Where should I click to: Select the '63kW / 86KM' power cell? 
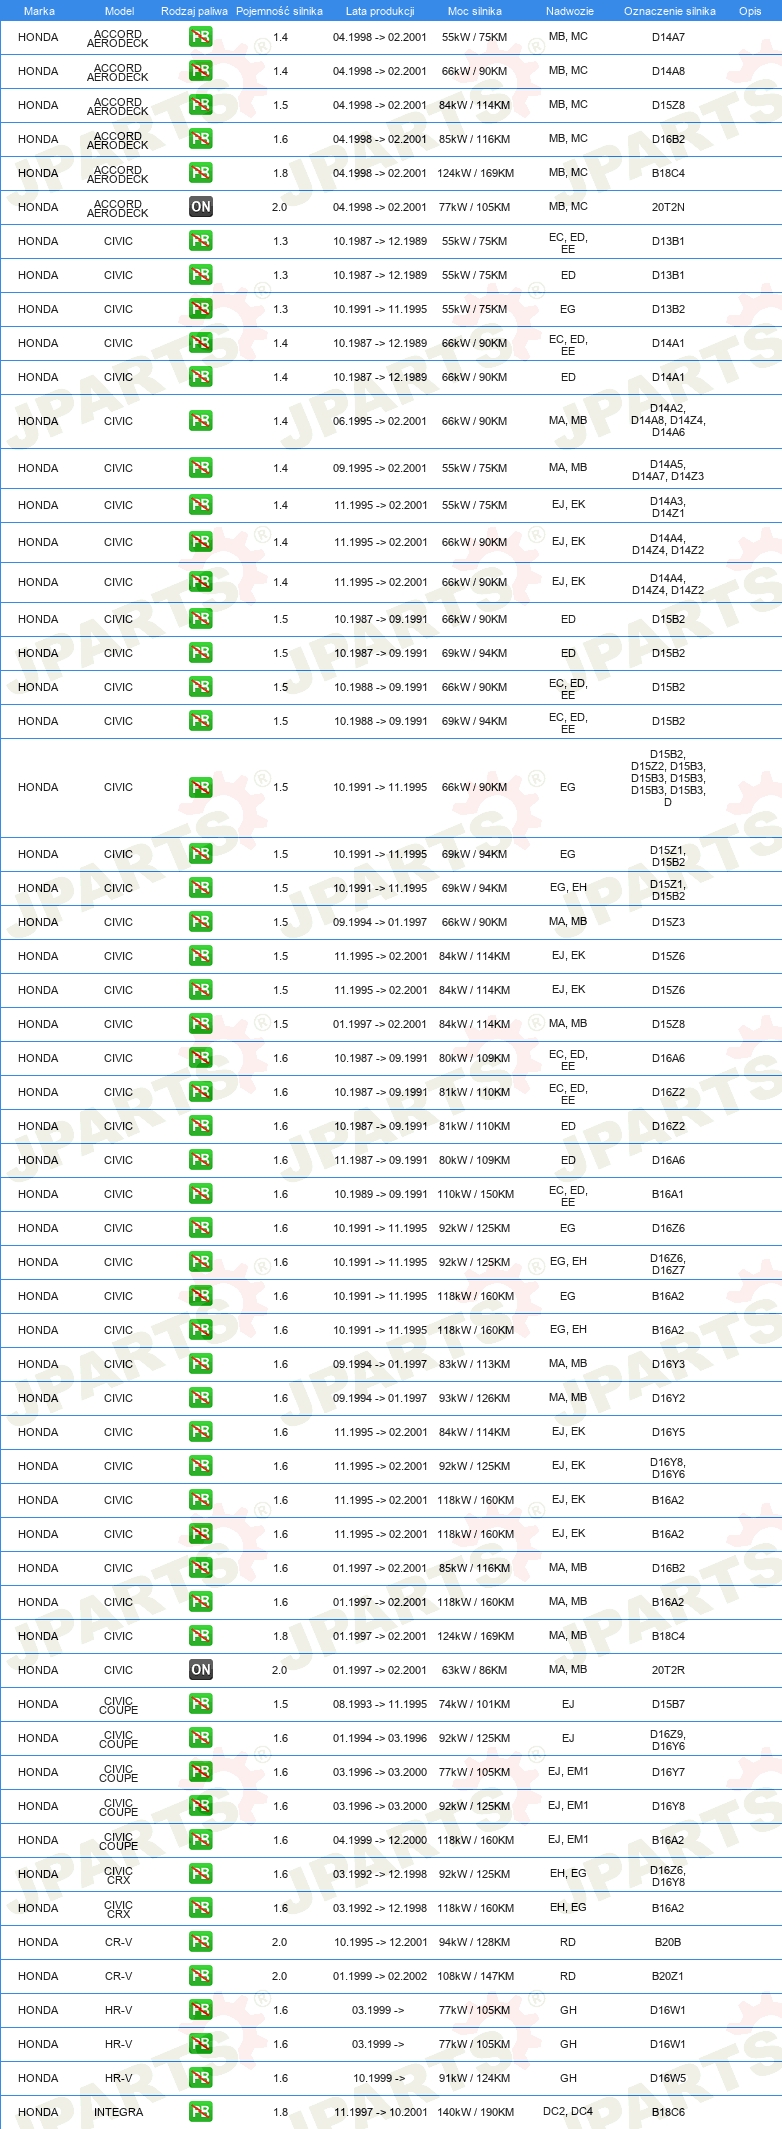(475, 1670)
